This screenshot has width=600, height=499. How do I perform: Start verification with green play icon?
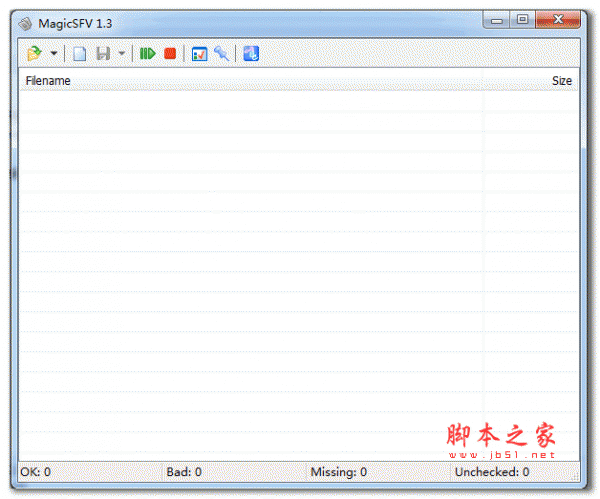pos(147,54)
